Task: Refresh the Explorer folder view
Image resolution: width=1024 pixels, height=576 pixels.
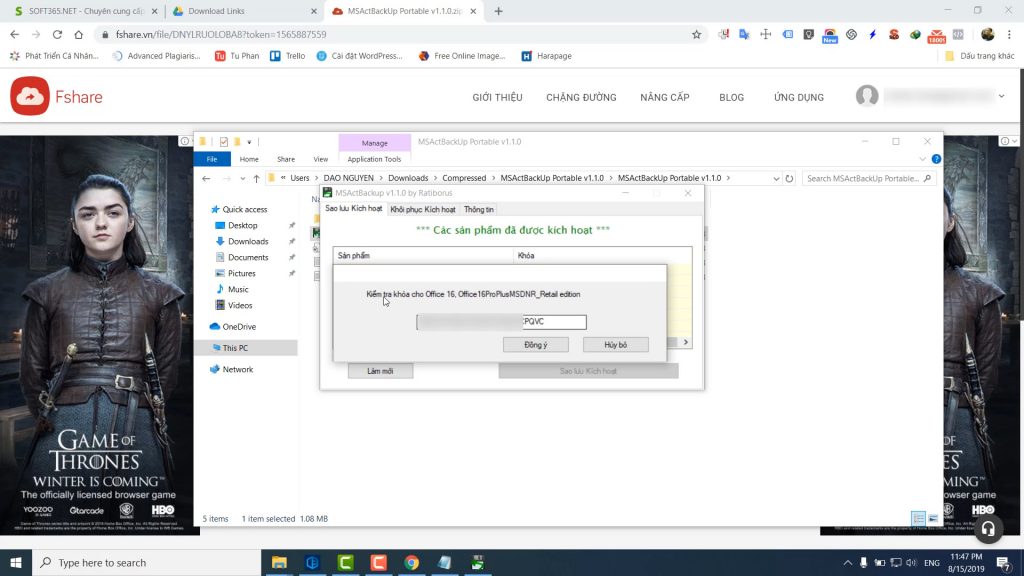Action: click(789, 178)
